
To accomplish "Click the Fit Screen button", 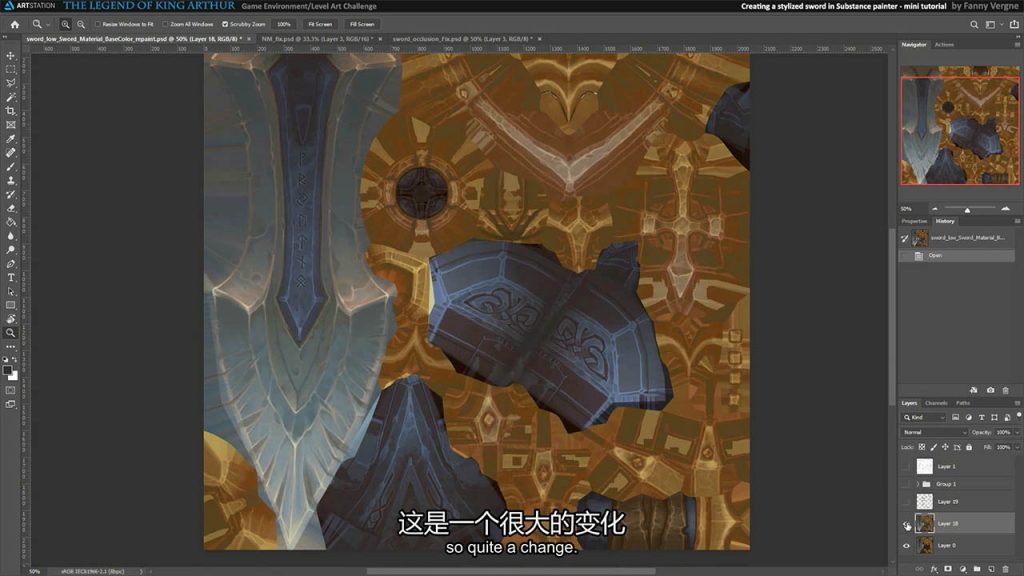I will [320, 24].
